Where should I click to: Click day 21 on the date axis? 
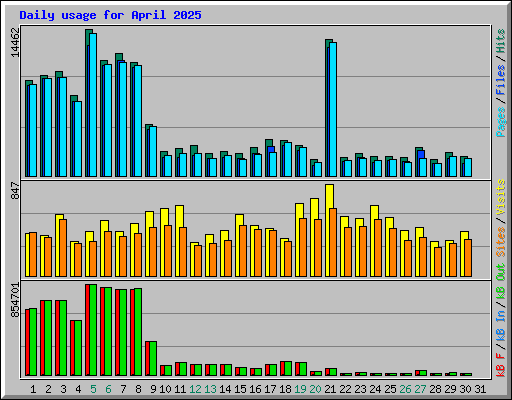[330, 389]
